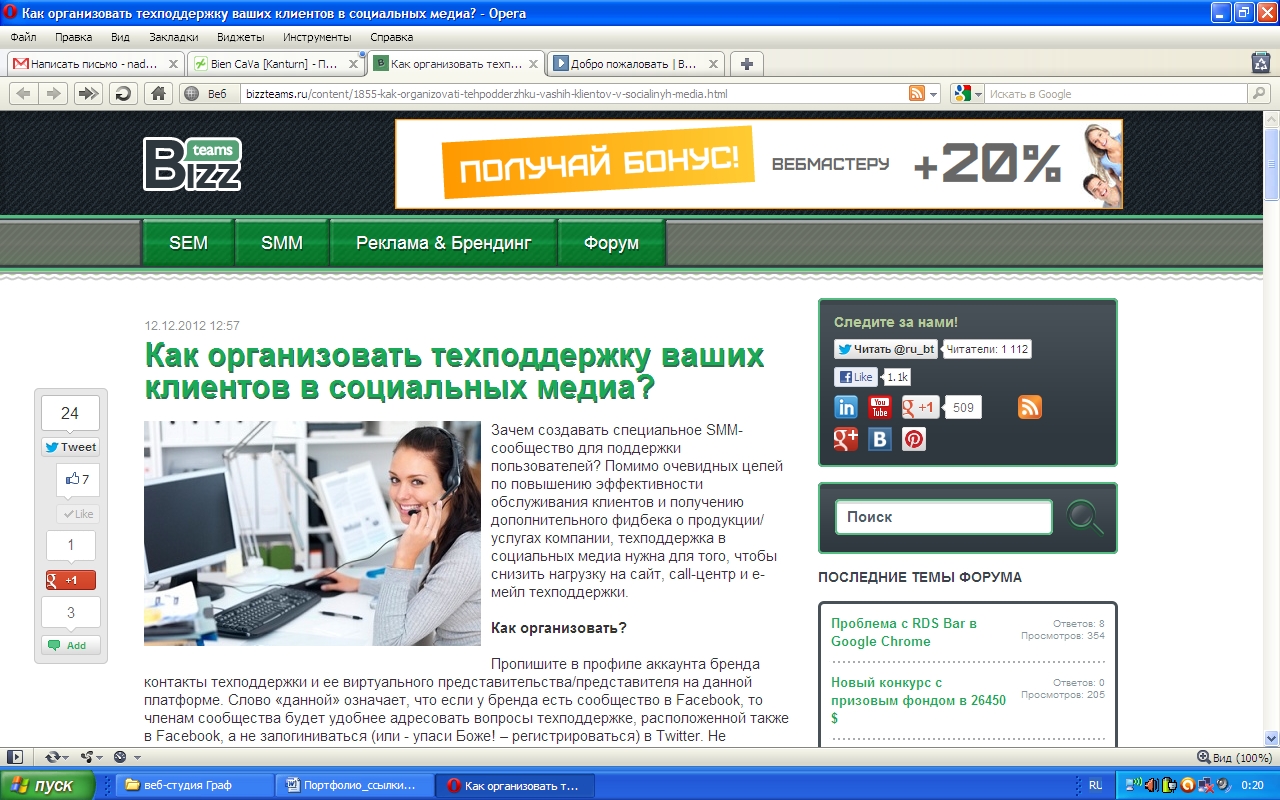Click the Tweet button beside the article
1280x800 pixels.
(70, 447)
